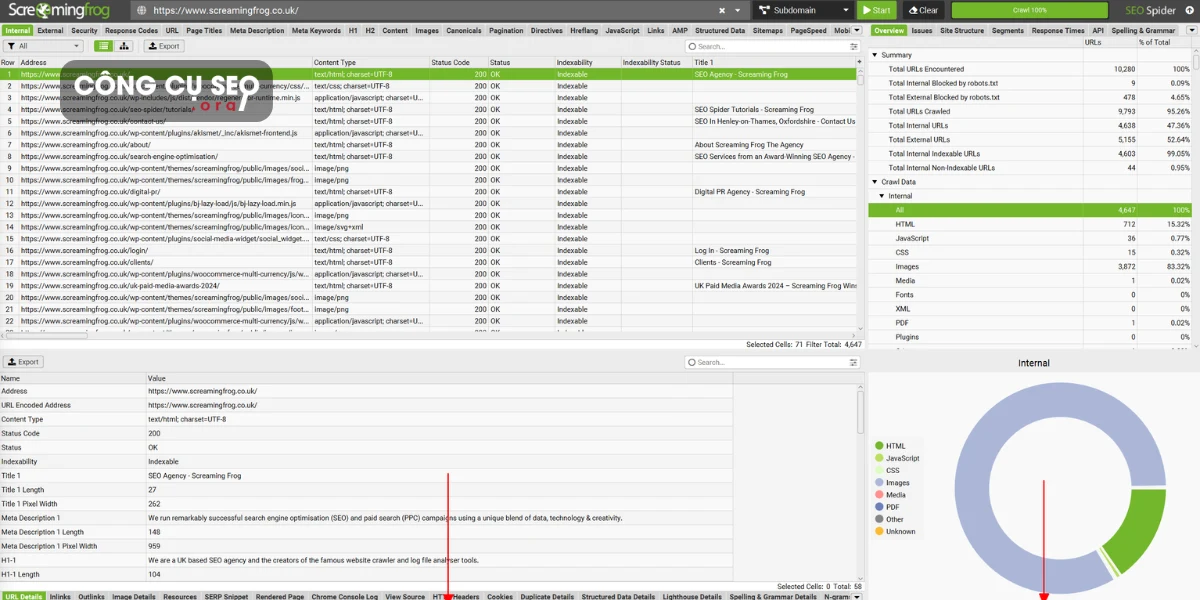Collapse the Summary section
1200x600 pixels.
coord(875,55)
